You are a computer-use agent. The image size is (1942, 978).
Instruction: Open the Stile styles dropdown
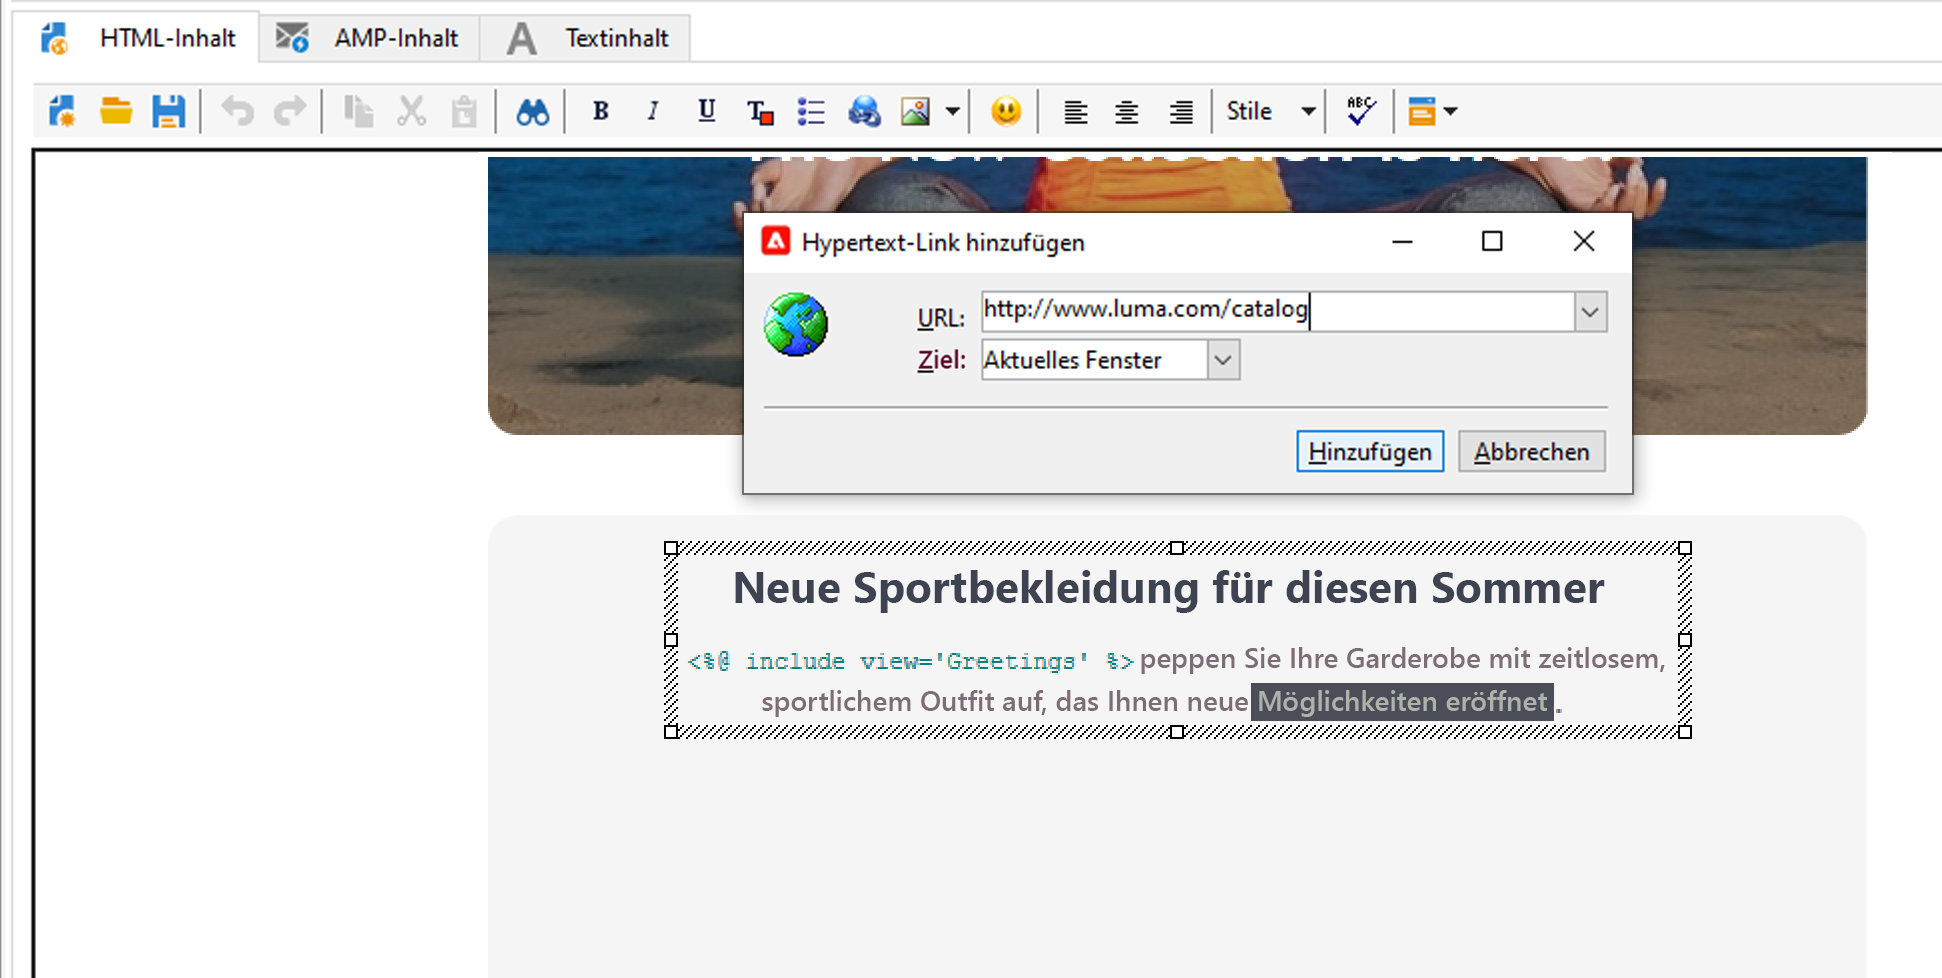[x=1270, y=111]
